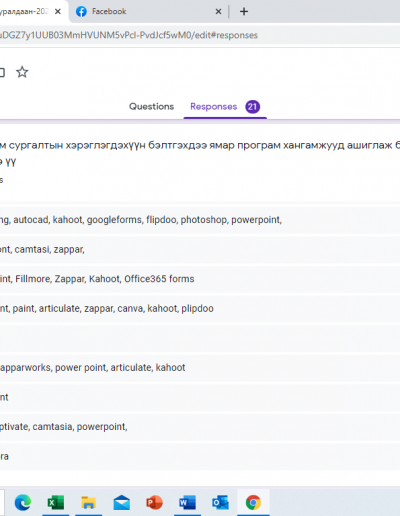Open Microsoft Edge from the taskbar

coord(23,502)
